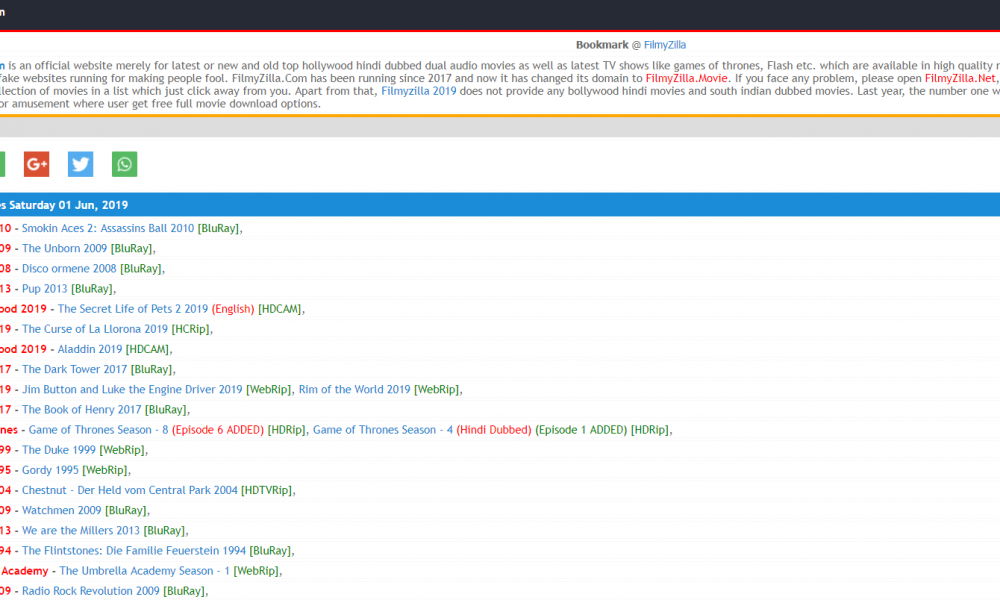Share the page via WhatsApp

[x=124, y=164]
